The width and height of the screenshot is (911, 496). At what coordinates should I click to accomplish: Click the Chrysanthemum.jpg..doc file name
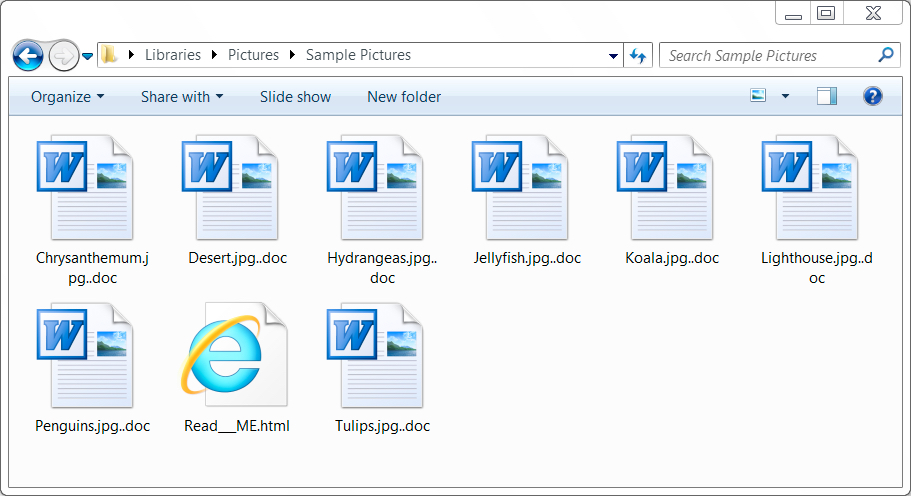(x=92, y=268)
